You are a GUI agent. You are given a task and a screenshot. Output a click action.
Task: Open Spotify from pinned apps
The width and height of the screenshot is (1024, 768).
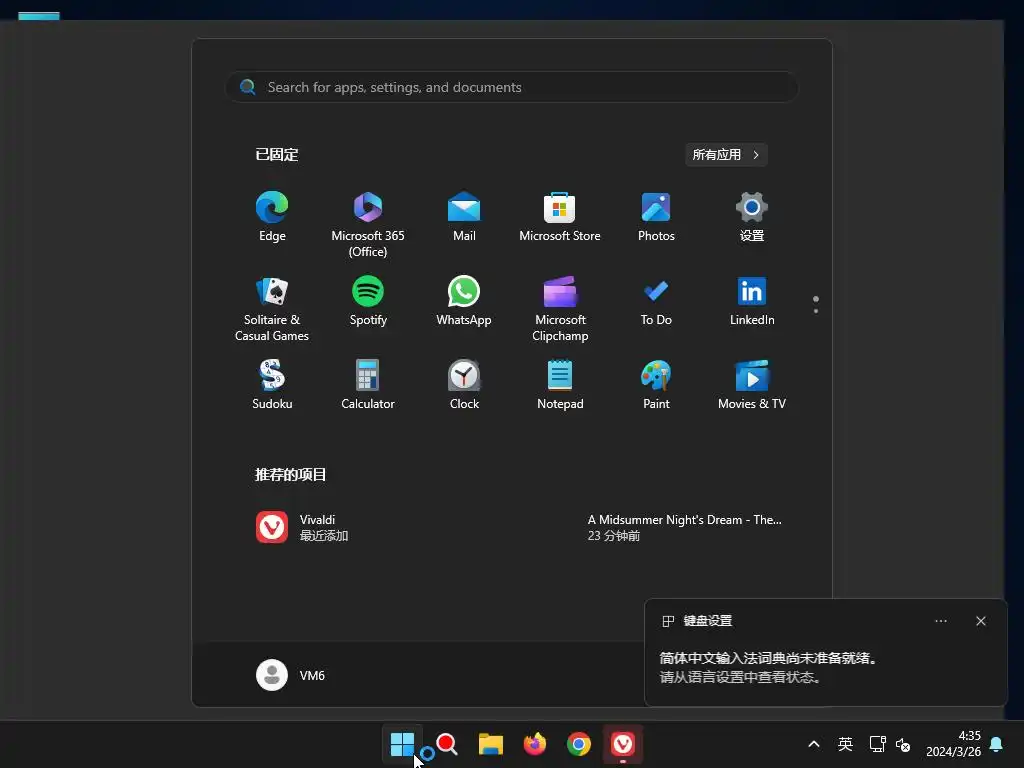(x=368, y=302)
